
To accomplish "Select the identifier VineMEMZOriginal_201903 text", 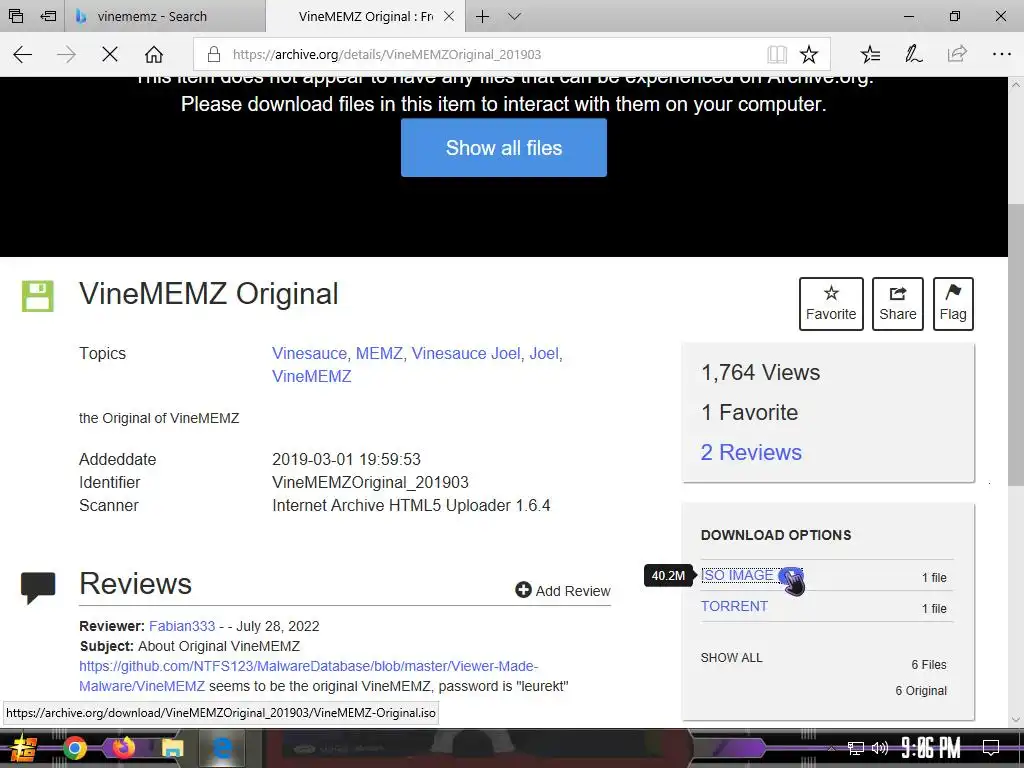I will point(370,482).
